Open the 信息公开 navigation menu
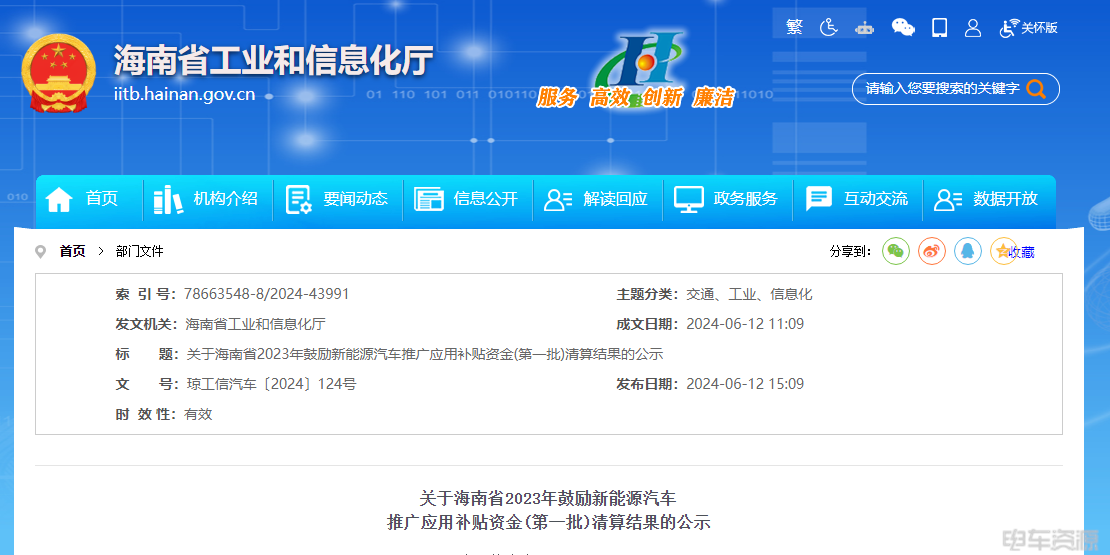Image resolution: width=1110 pixels, height=555 pixels. [x=467, y=199]
